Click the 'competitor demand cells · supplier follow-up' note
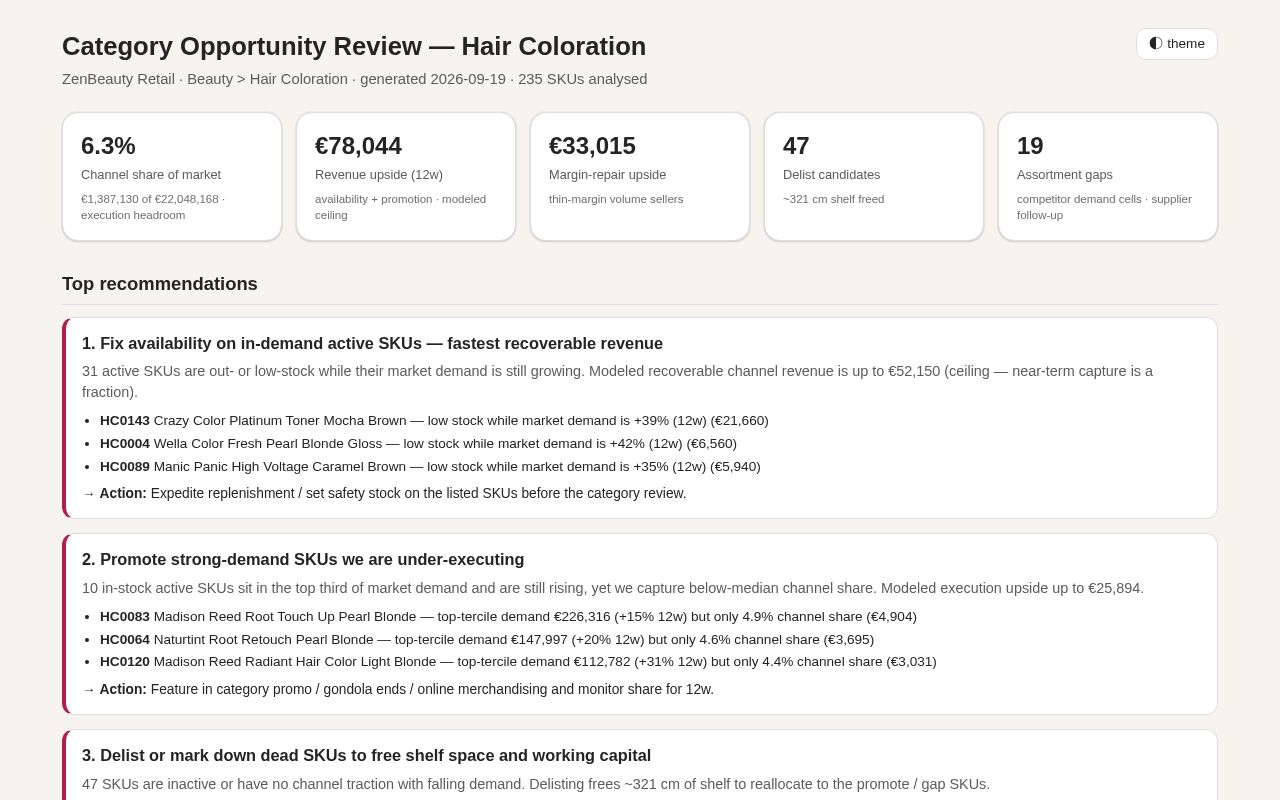 coord(1104,207)
